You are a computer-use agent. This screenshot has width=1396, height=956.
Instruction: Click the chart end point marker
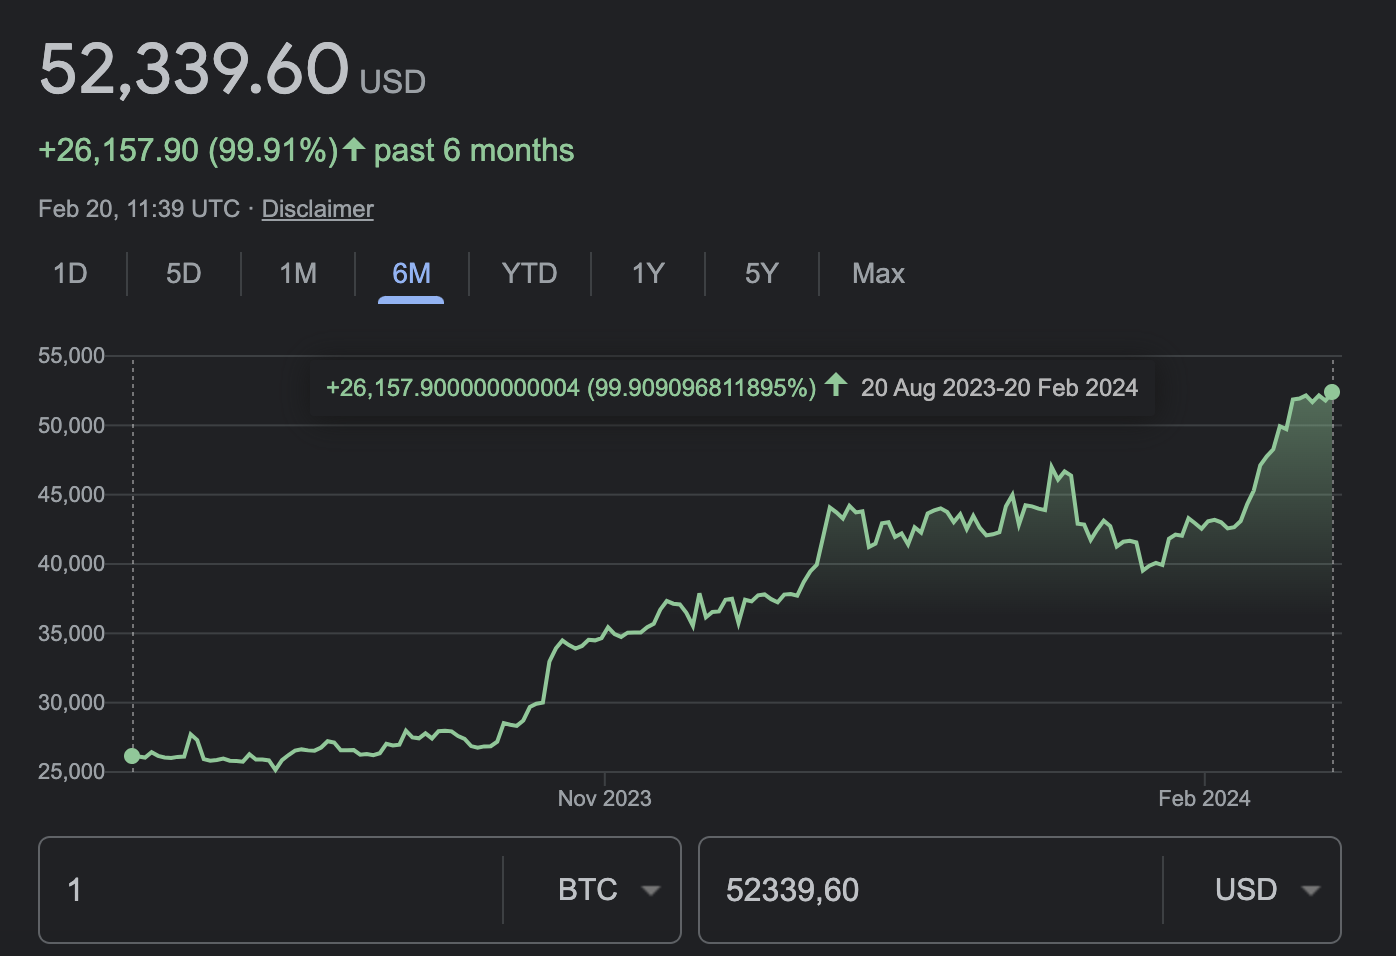(1332, 392)
